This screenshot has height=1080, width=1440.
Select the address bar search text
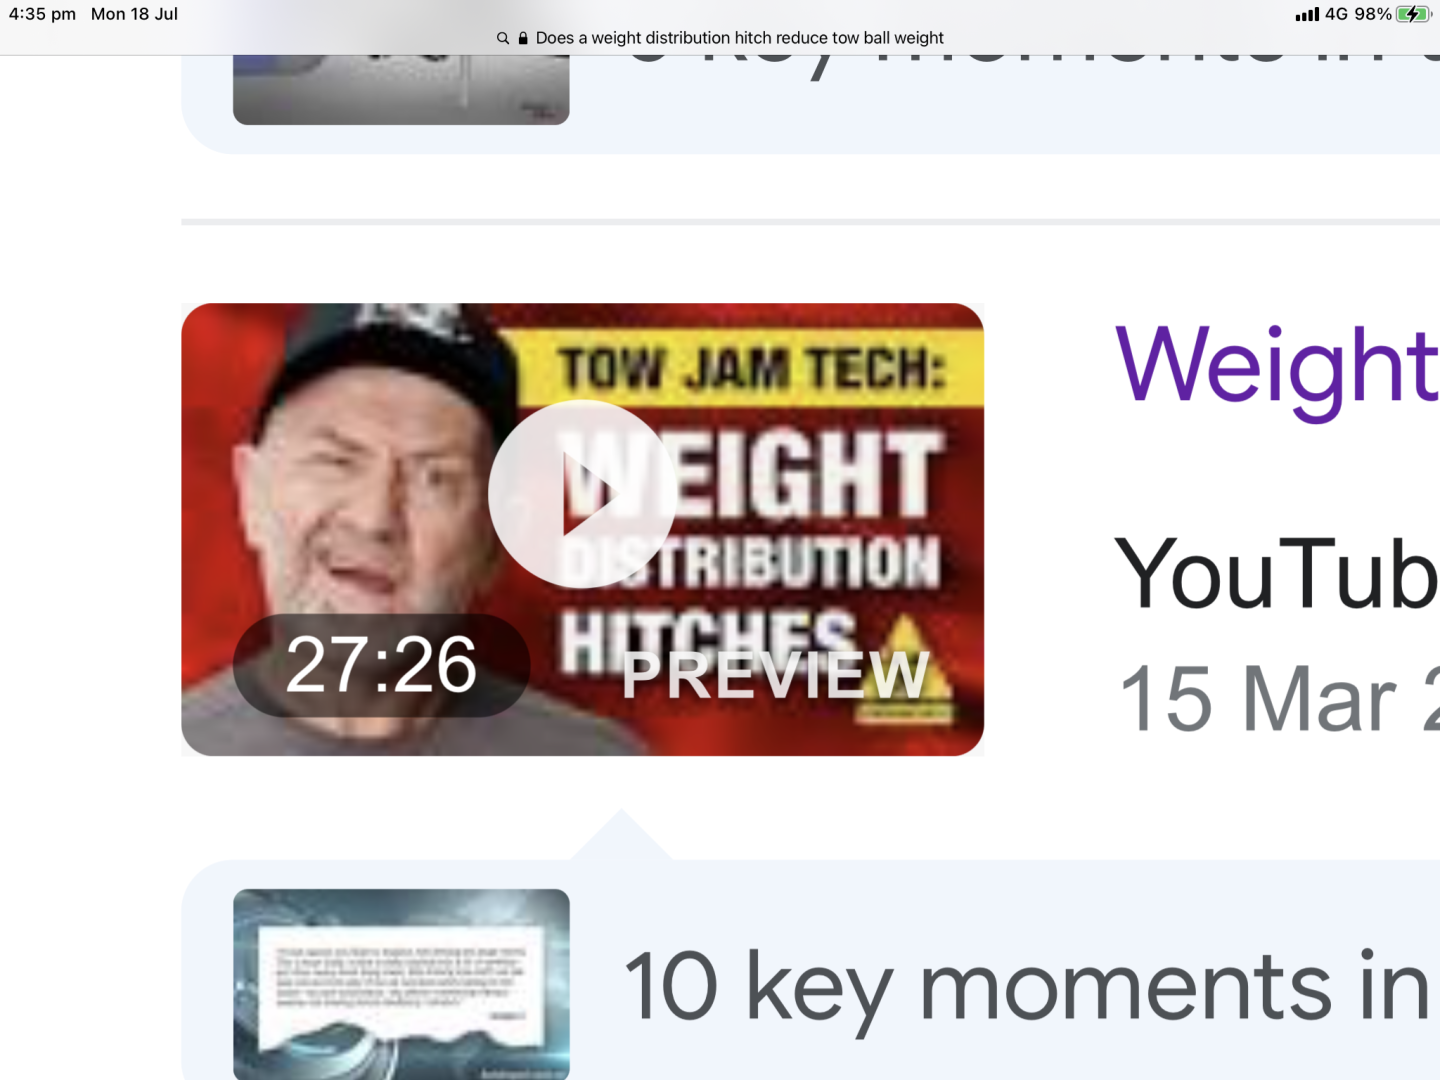[x=740, y=38]
